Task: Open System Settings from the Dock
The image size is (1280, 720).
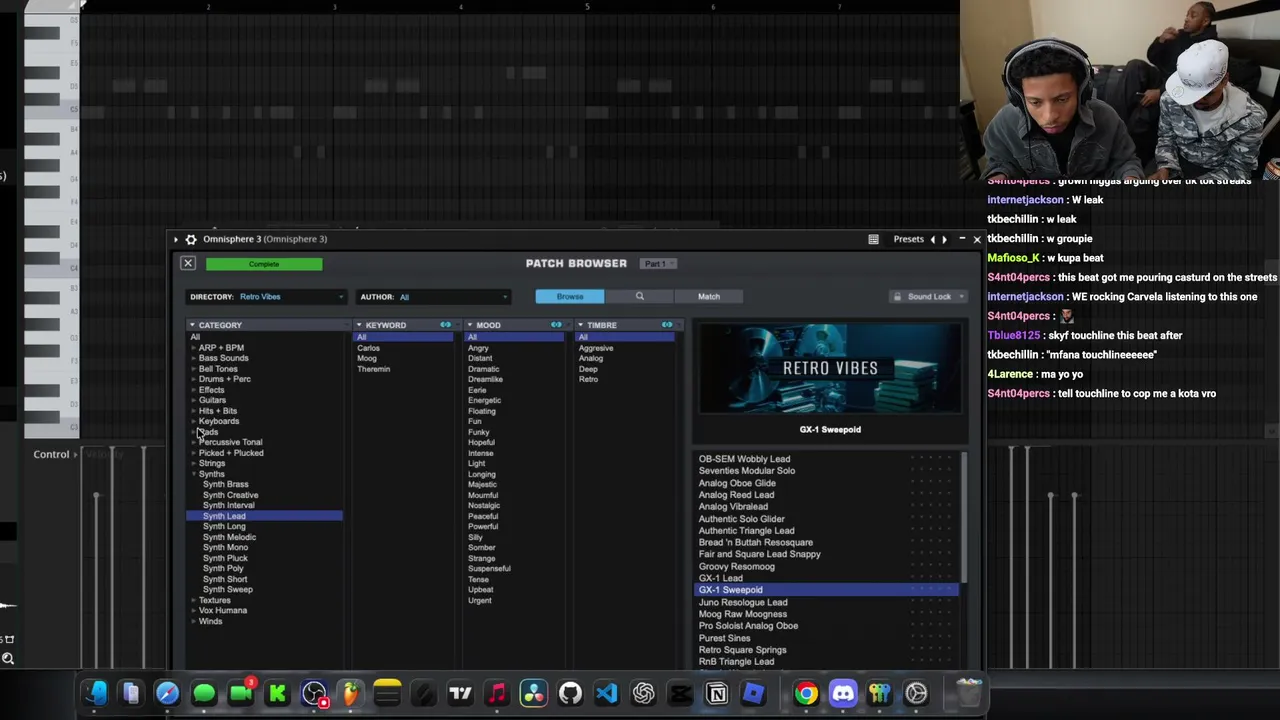Action: point(916,693)
